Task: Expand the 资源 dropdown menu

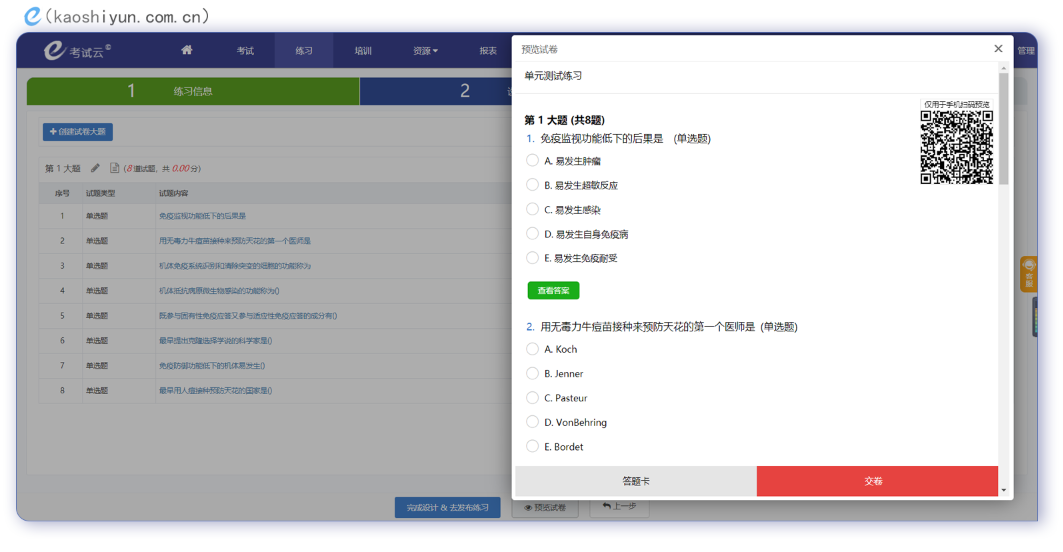Action: pyautogui.click(x=424, y=51)
